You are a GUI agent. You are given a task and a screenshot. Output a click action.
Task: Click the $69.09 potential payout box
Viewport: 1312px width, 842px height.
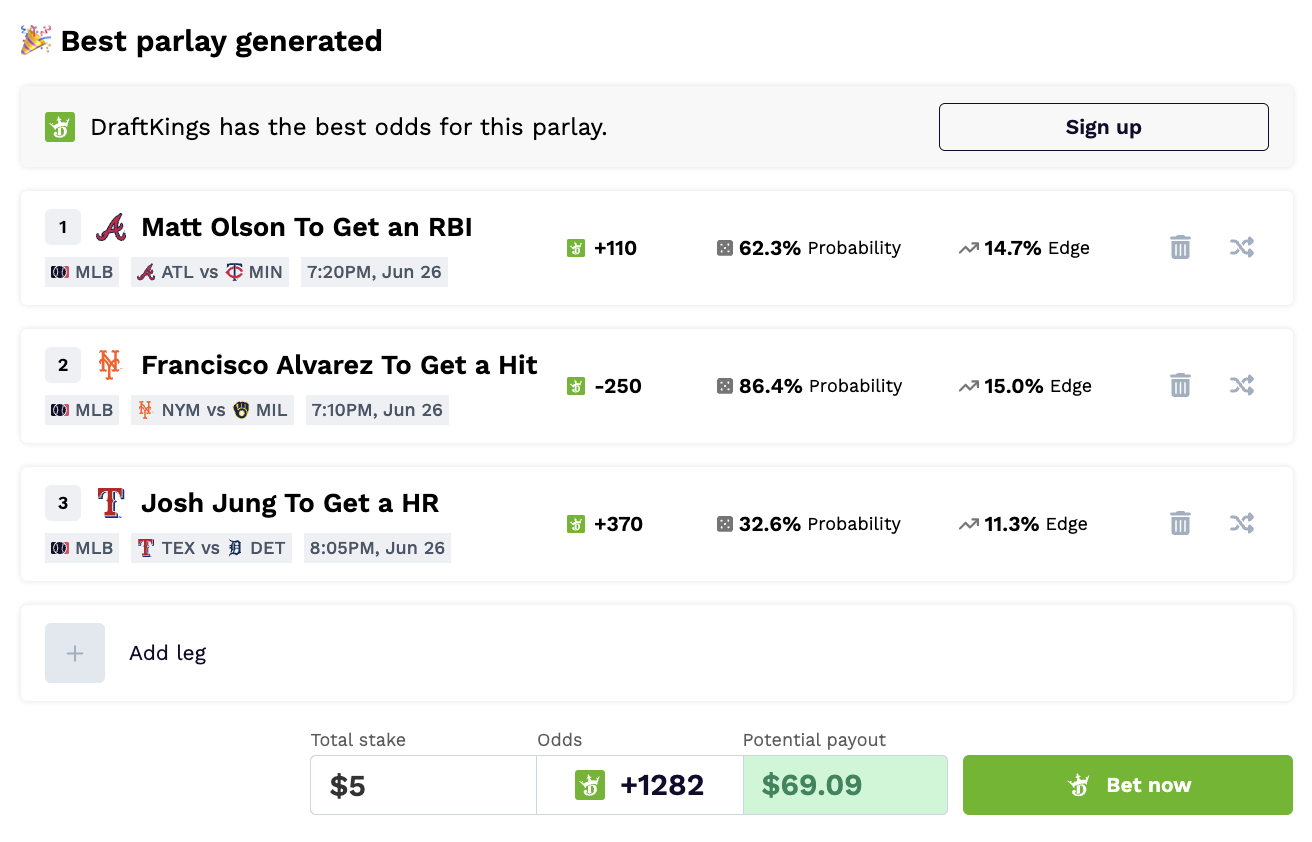click(x=845, y=785)
